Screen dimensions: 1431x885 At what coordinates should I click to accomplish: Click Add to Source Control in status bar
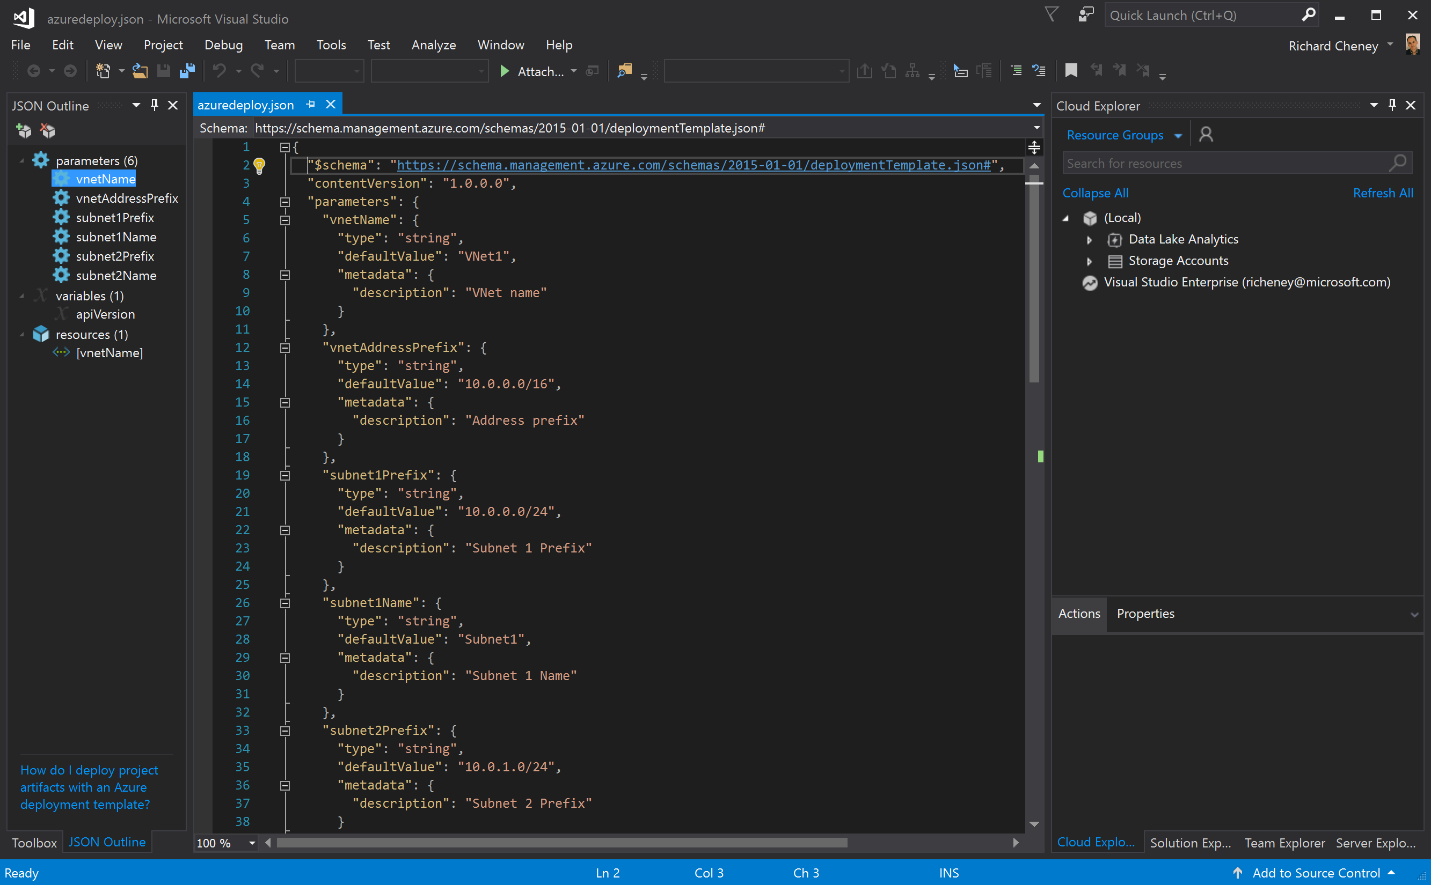tap(1316, 873)
